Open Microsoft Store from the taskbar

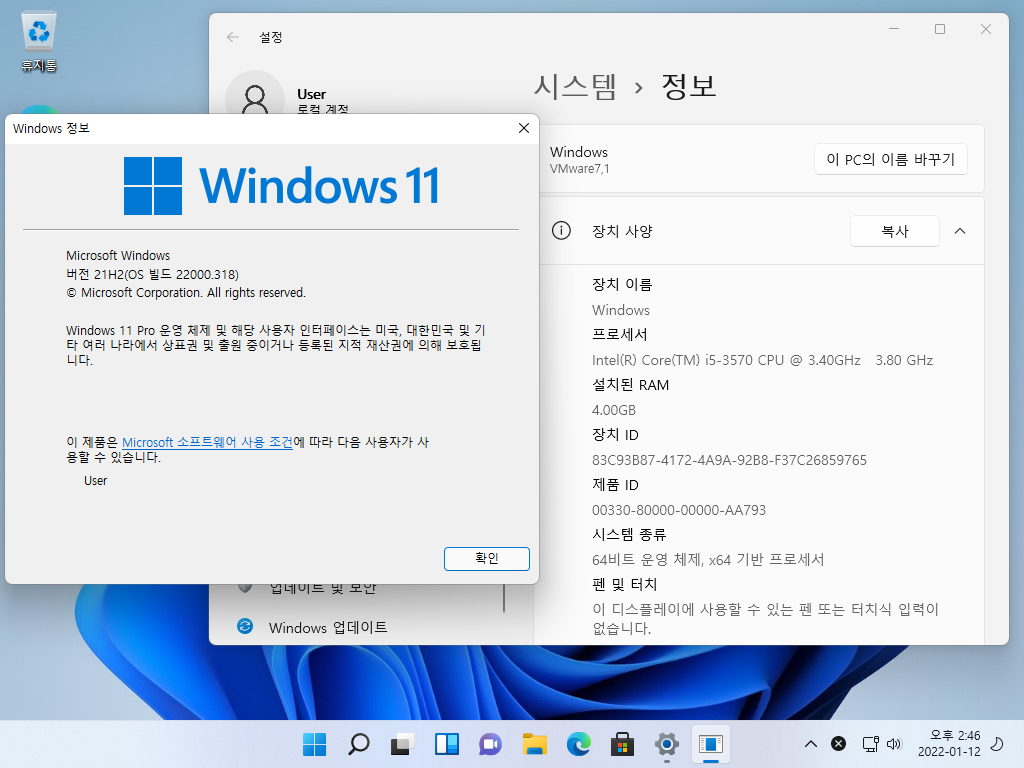tap(622, 744)
